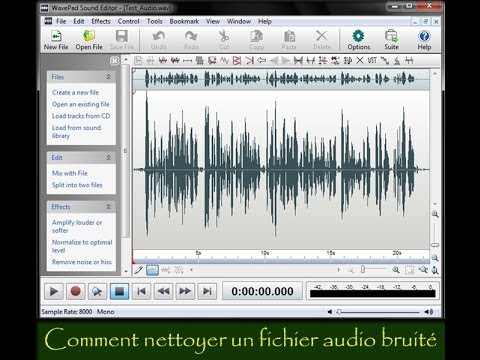Click the New File toolbar icon
480x360 pixels.
point(56,36)
